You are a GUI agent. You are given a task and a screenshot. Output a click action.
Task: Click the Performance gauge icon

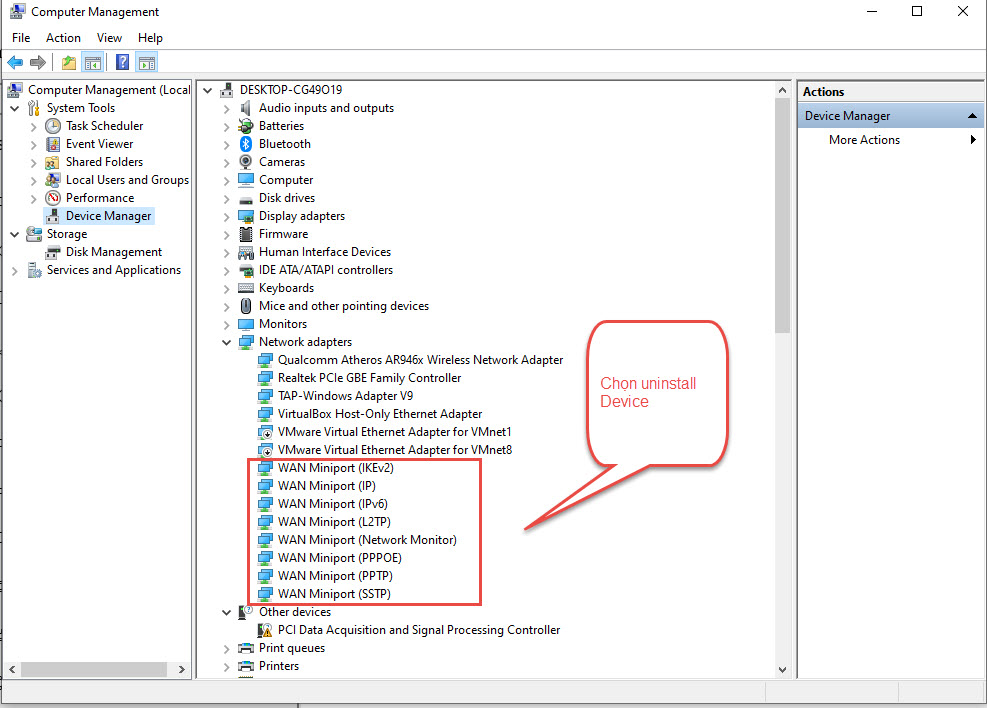(53, 198)
